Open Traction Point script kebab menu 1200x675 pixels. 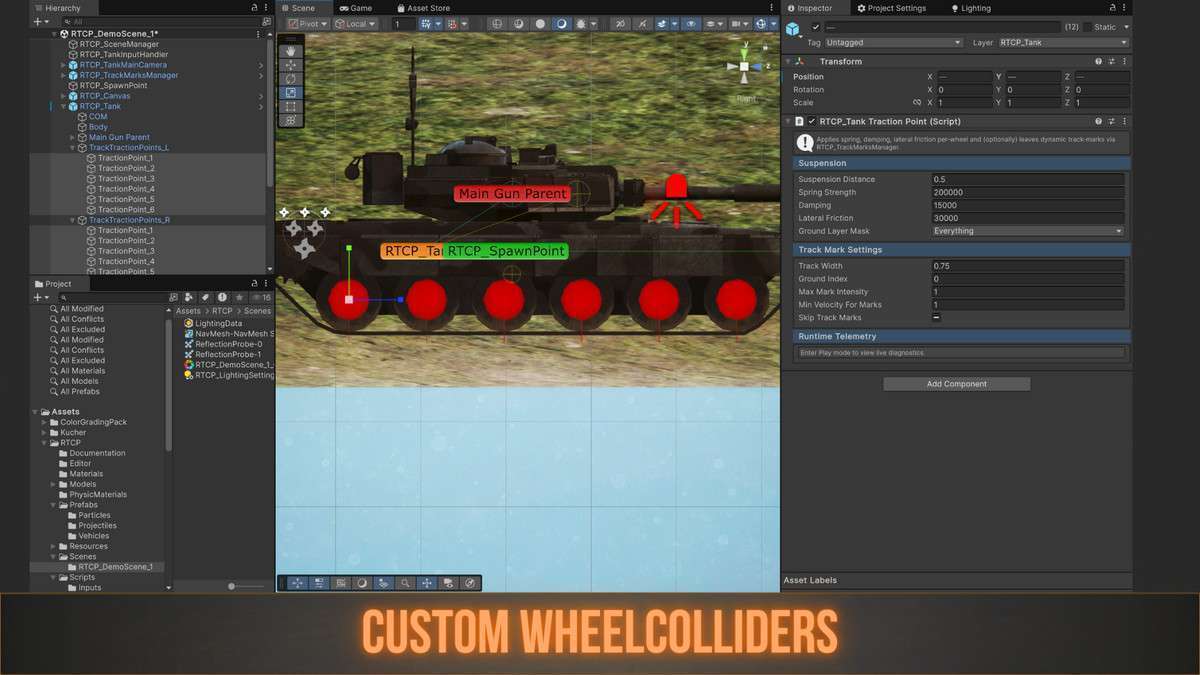tap(1124, 121)
